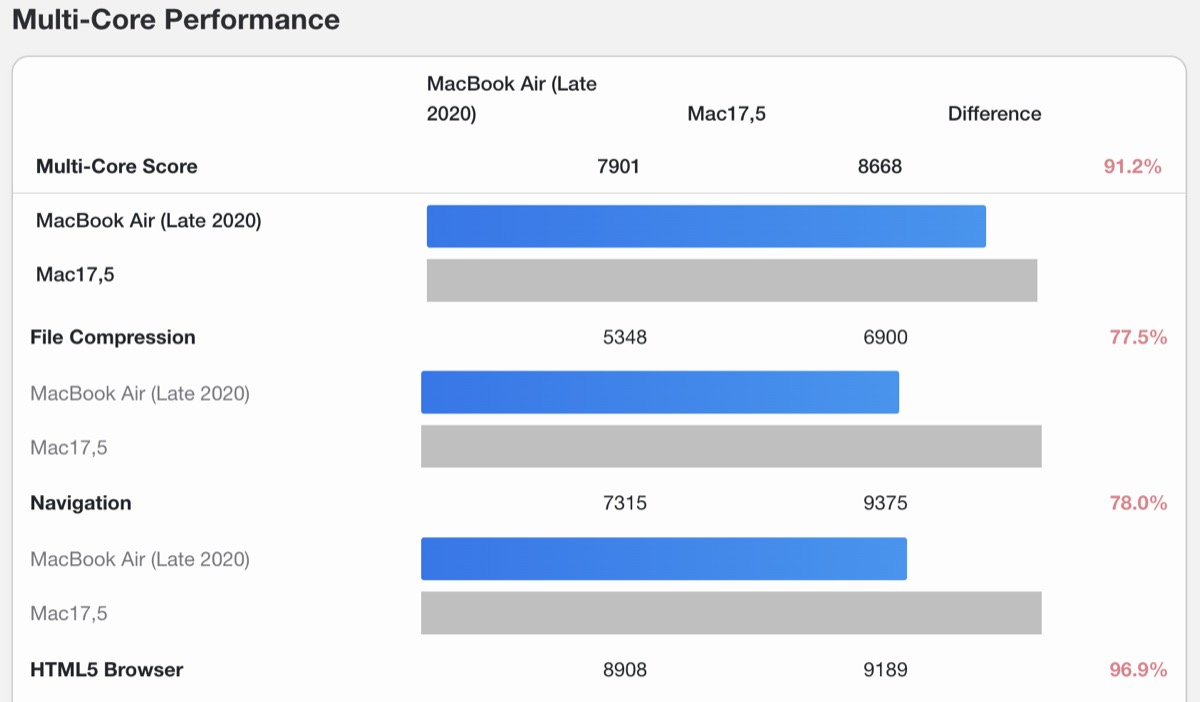Click the 96.9% HTML5 Browser difference
The image size is (1200, 702).
point(1138,669)
